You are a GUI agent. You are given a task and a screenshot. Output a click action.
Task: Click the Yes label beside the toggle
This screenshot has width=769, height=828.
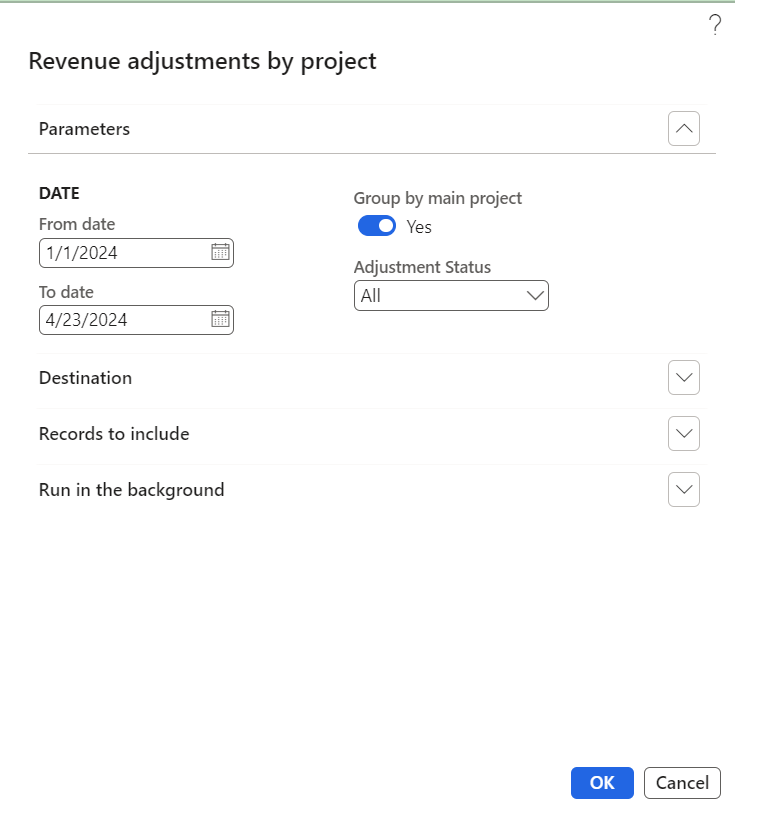pos(419,227)
